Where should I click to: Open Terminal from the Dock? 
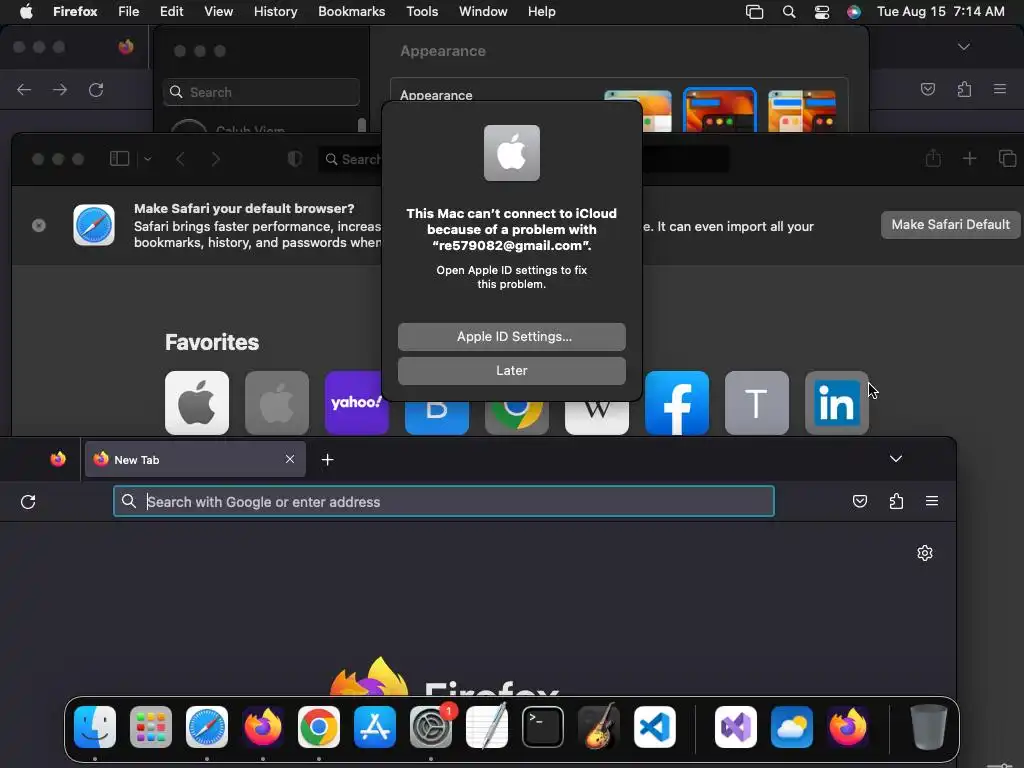(x=543, y=727)
